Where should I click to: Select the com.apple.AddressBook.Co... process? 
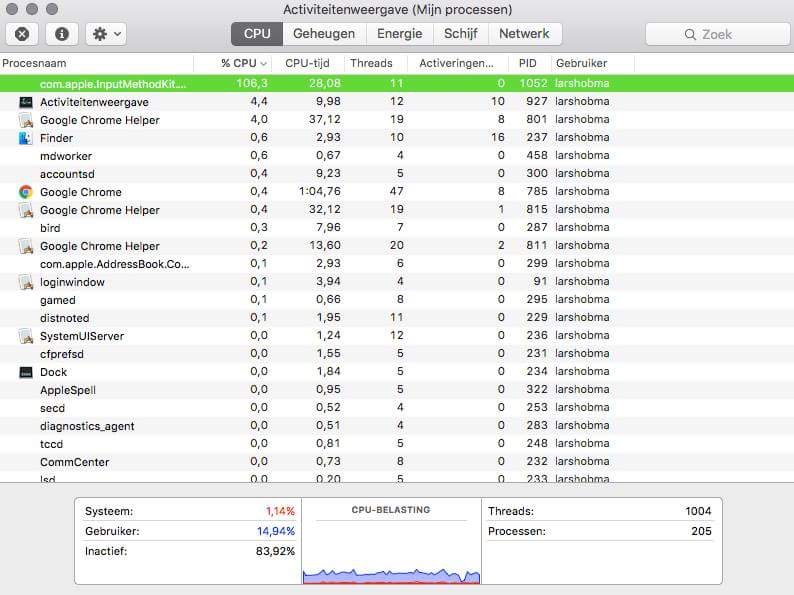115,264
